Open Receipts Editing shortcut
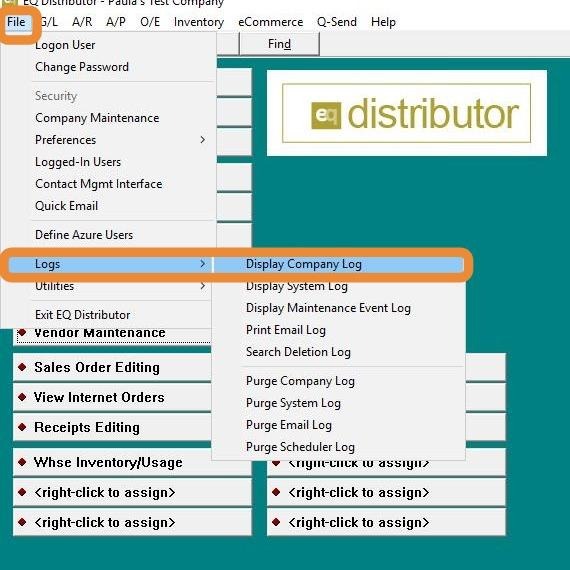 [112, 427]
